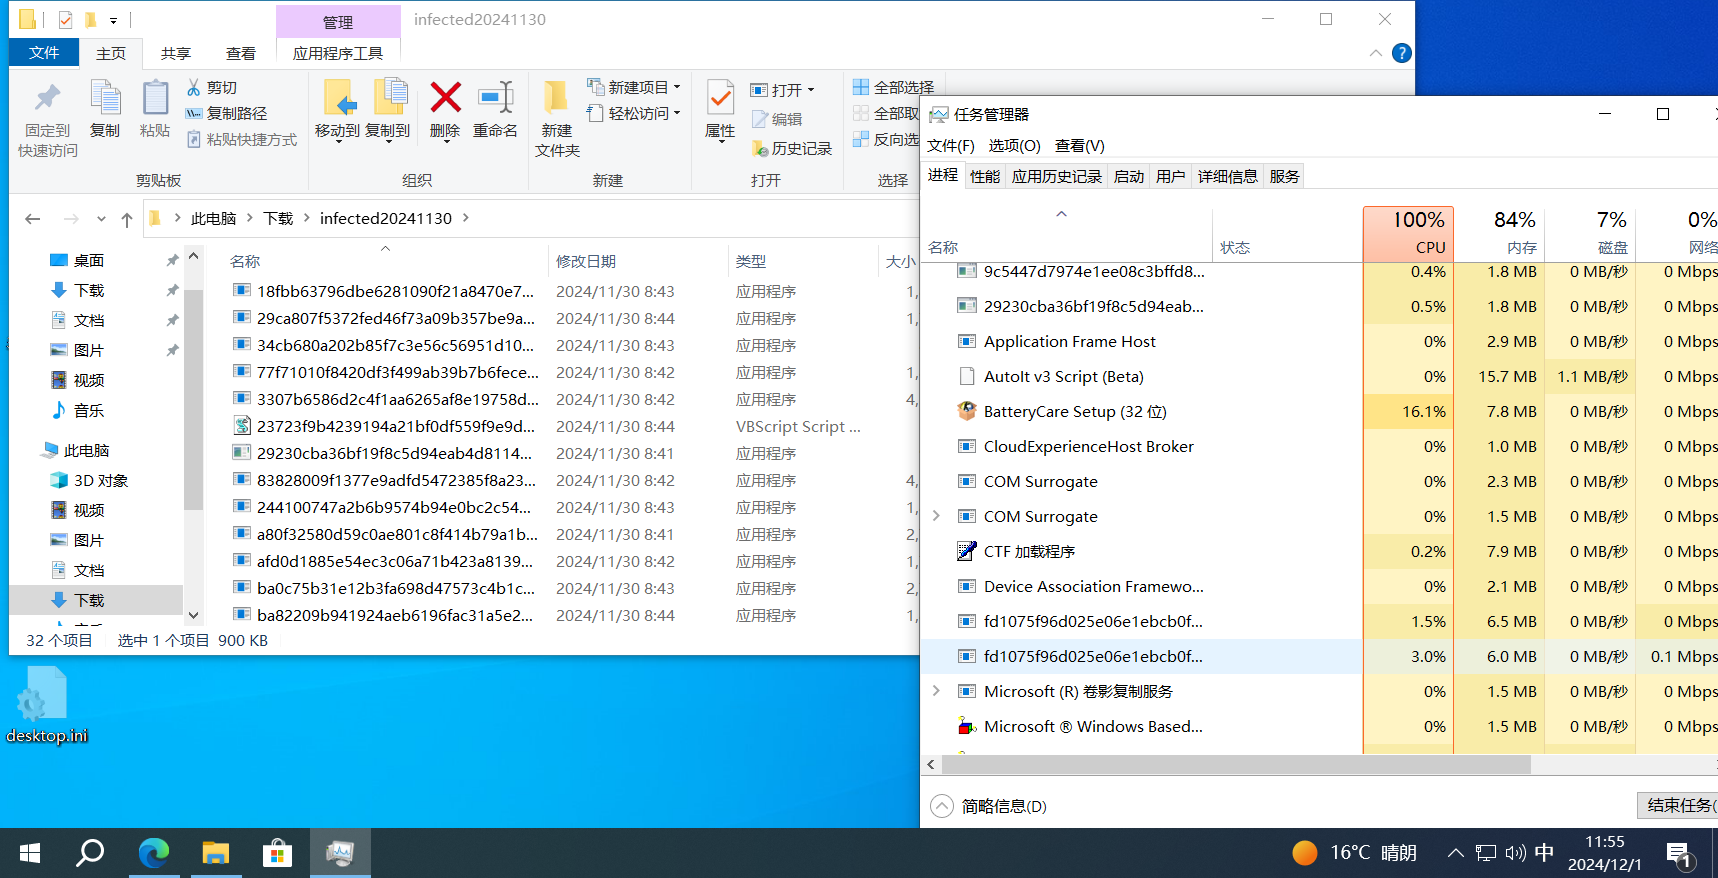Select the View (查看) ribbon tab in Explorer
This screenshot has width=1718, height=878.
point(240,54)
